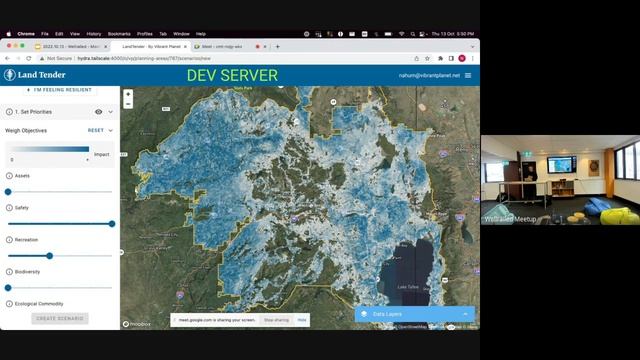
Task: Switch to the first Wellrailed browser tab
Action: coord(70,47)
